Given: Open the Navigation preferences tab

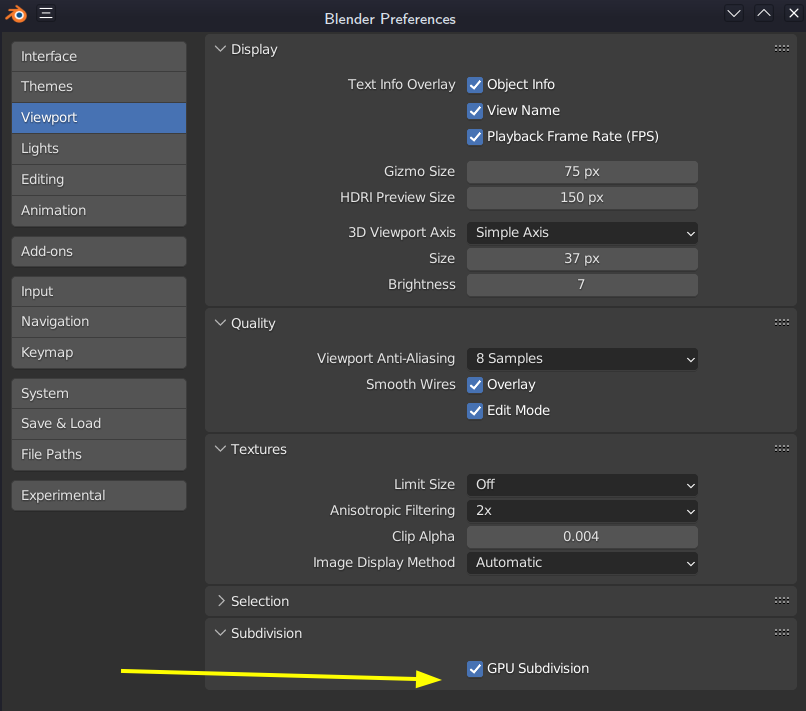Looking at the screenshot, I should point(99,322).
